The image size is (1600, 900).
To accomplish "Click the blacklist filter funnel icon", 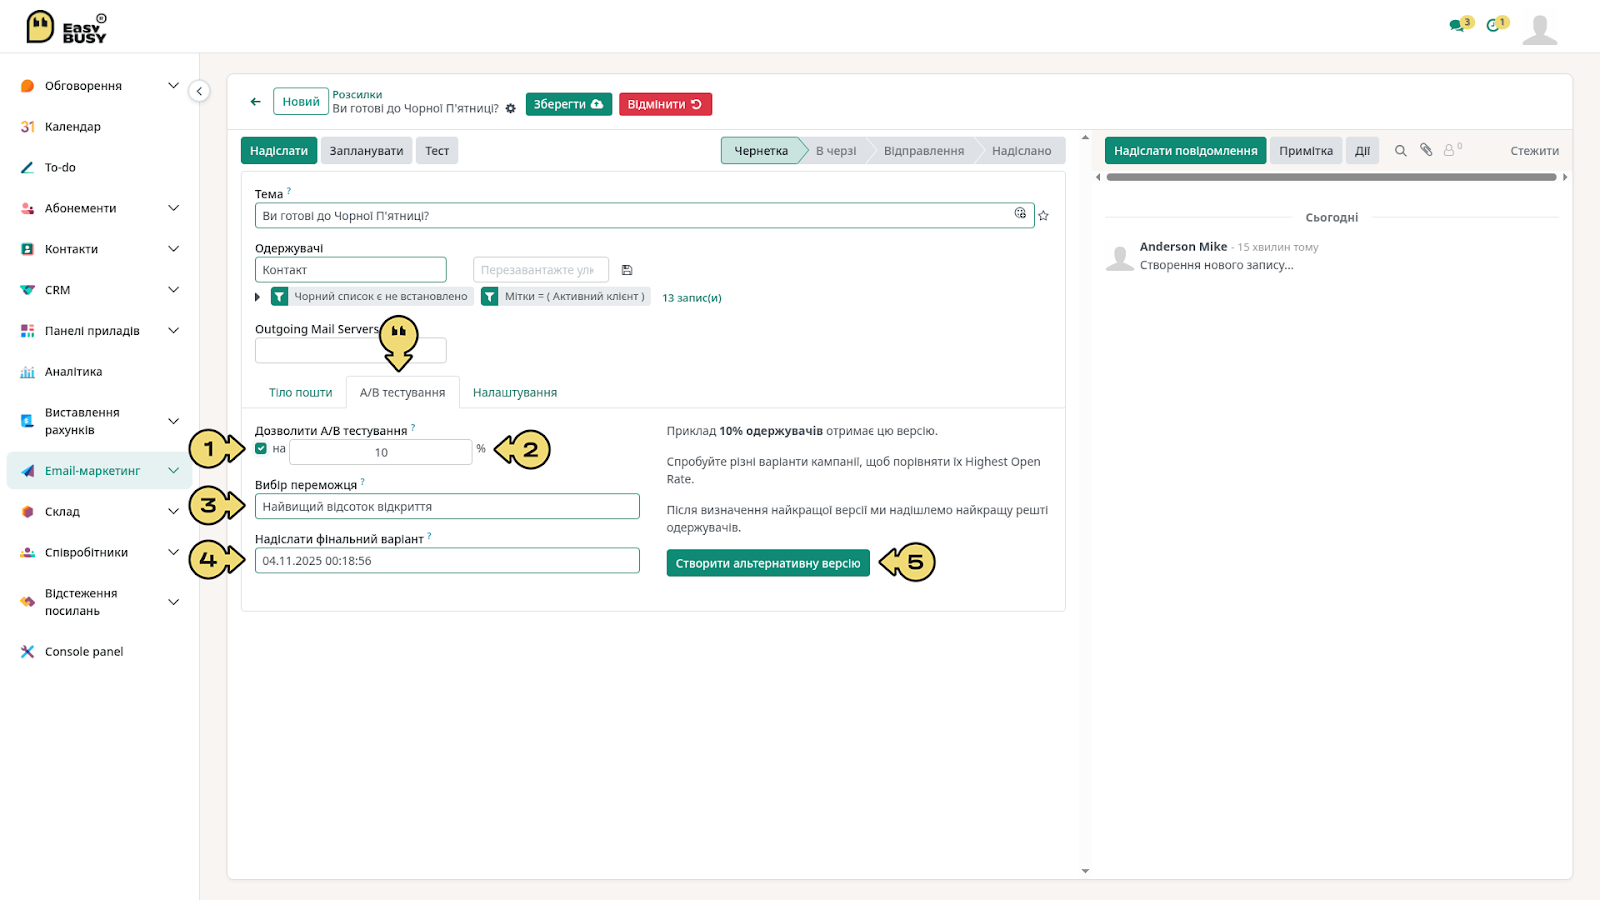I will [x=280, y=297].
